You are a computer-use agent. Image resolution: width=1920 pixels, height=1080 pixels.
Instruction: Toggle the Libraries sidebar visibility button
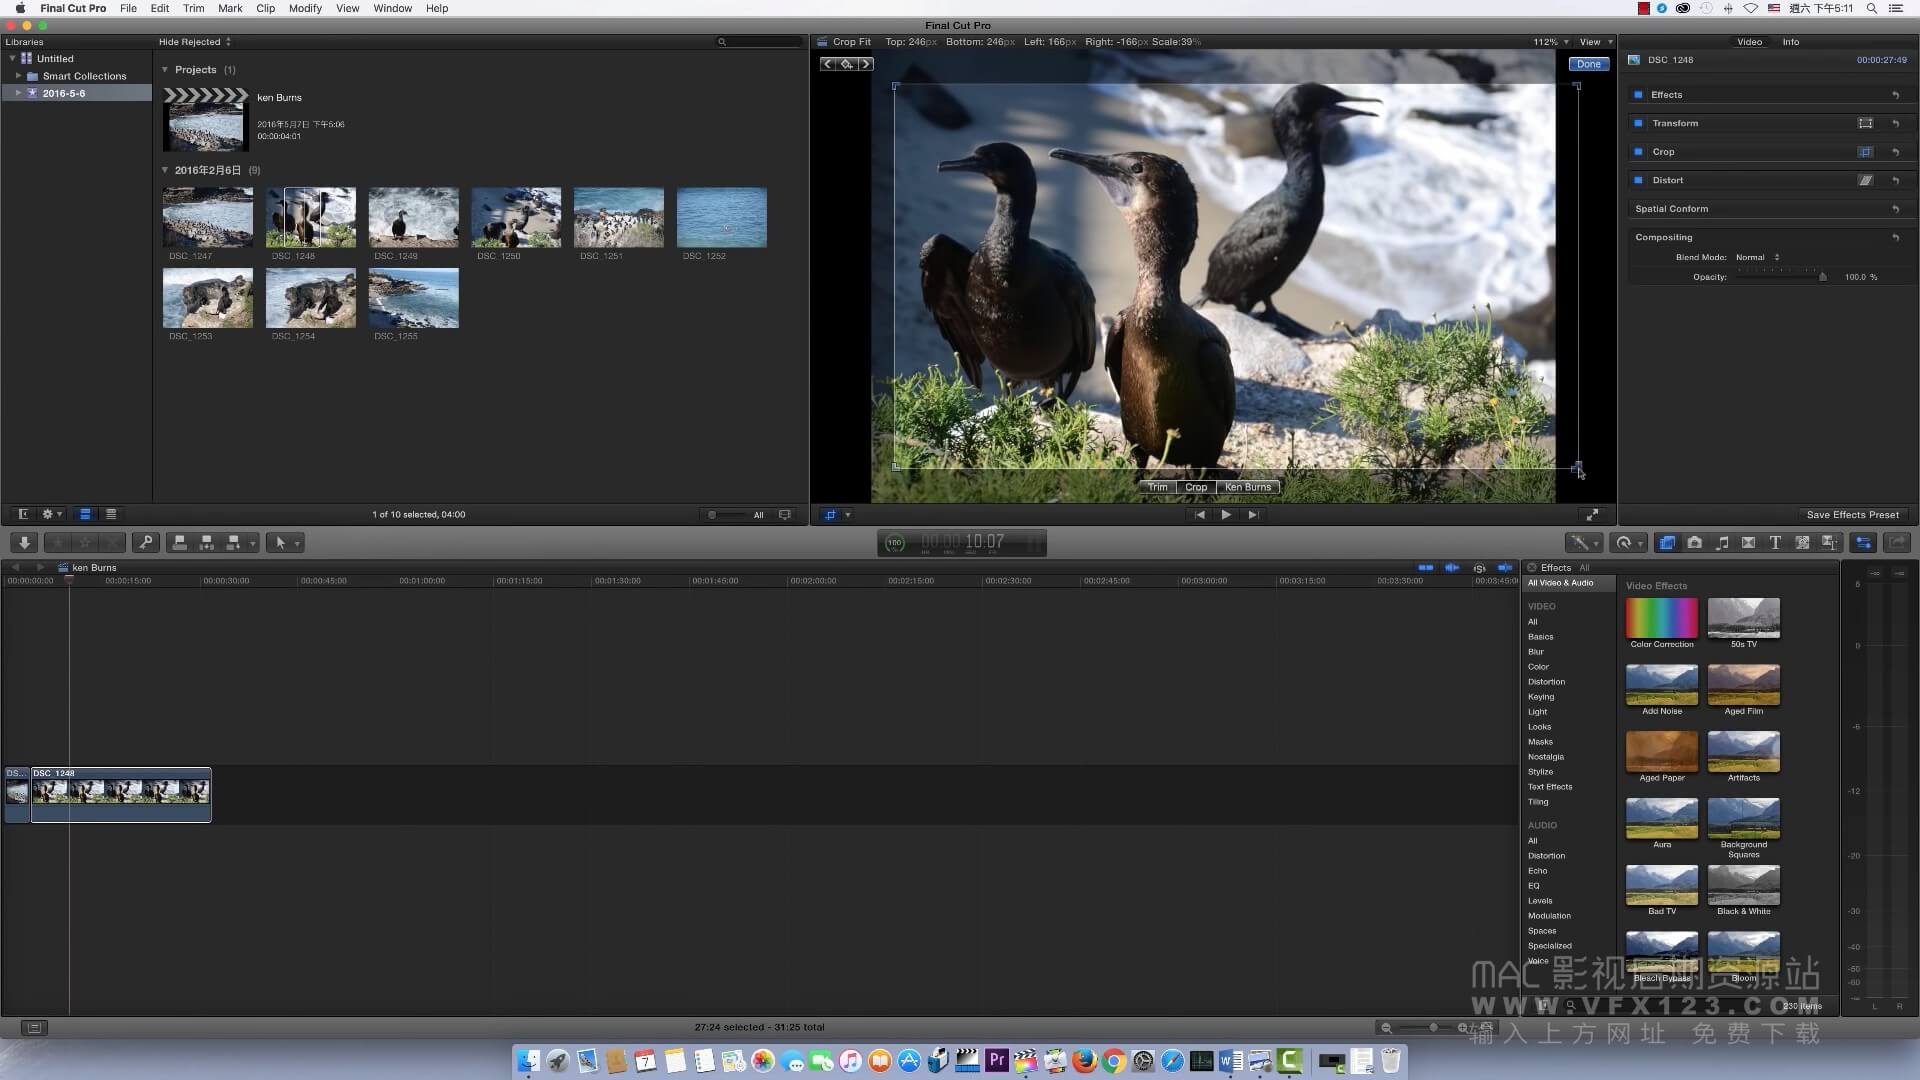pyautogui.click(x=23, y=514)
